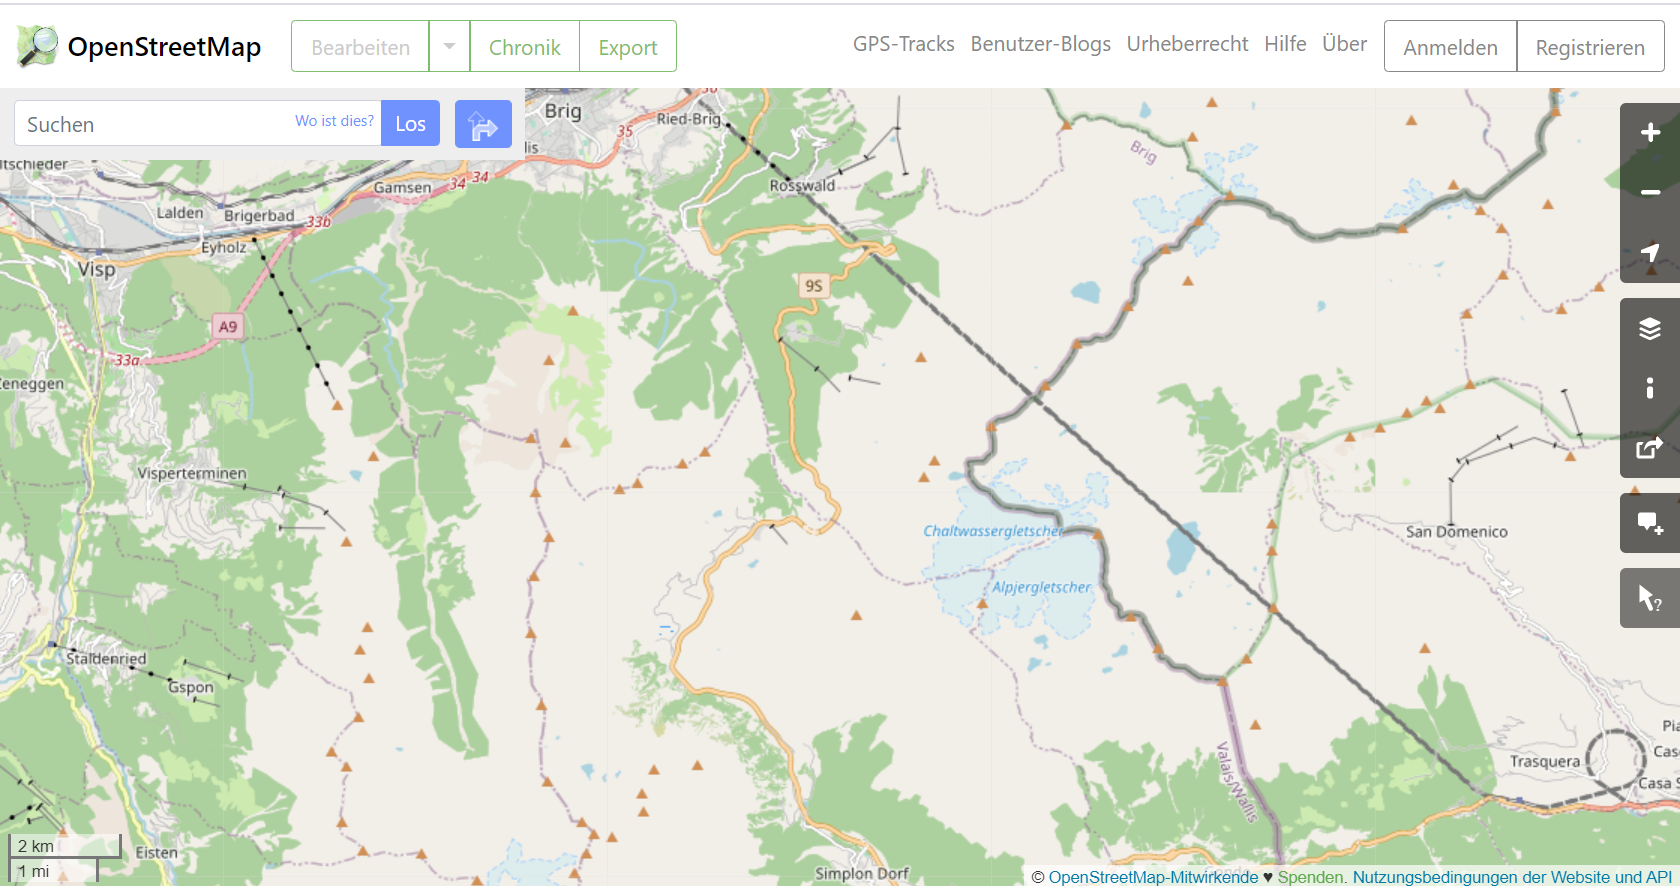Open the Export tab
The width and height of the screenshot is (1680, 886).
pos(628,46)
